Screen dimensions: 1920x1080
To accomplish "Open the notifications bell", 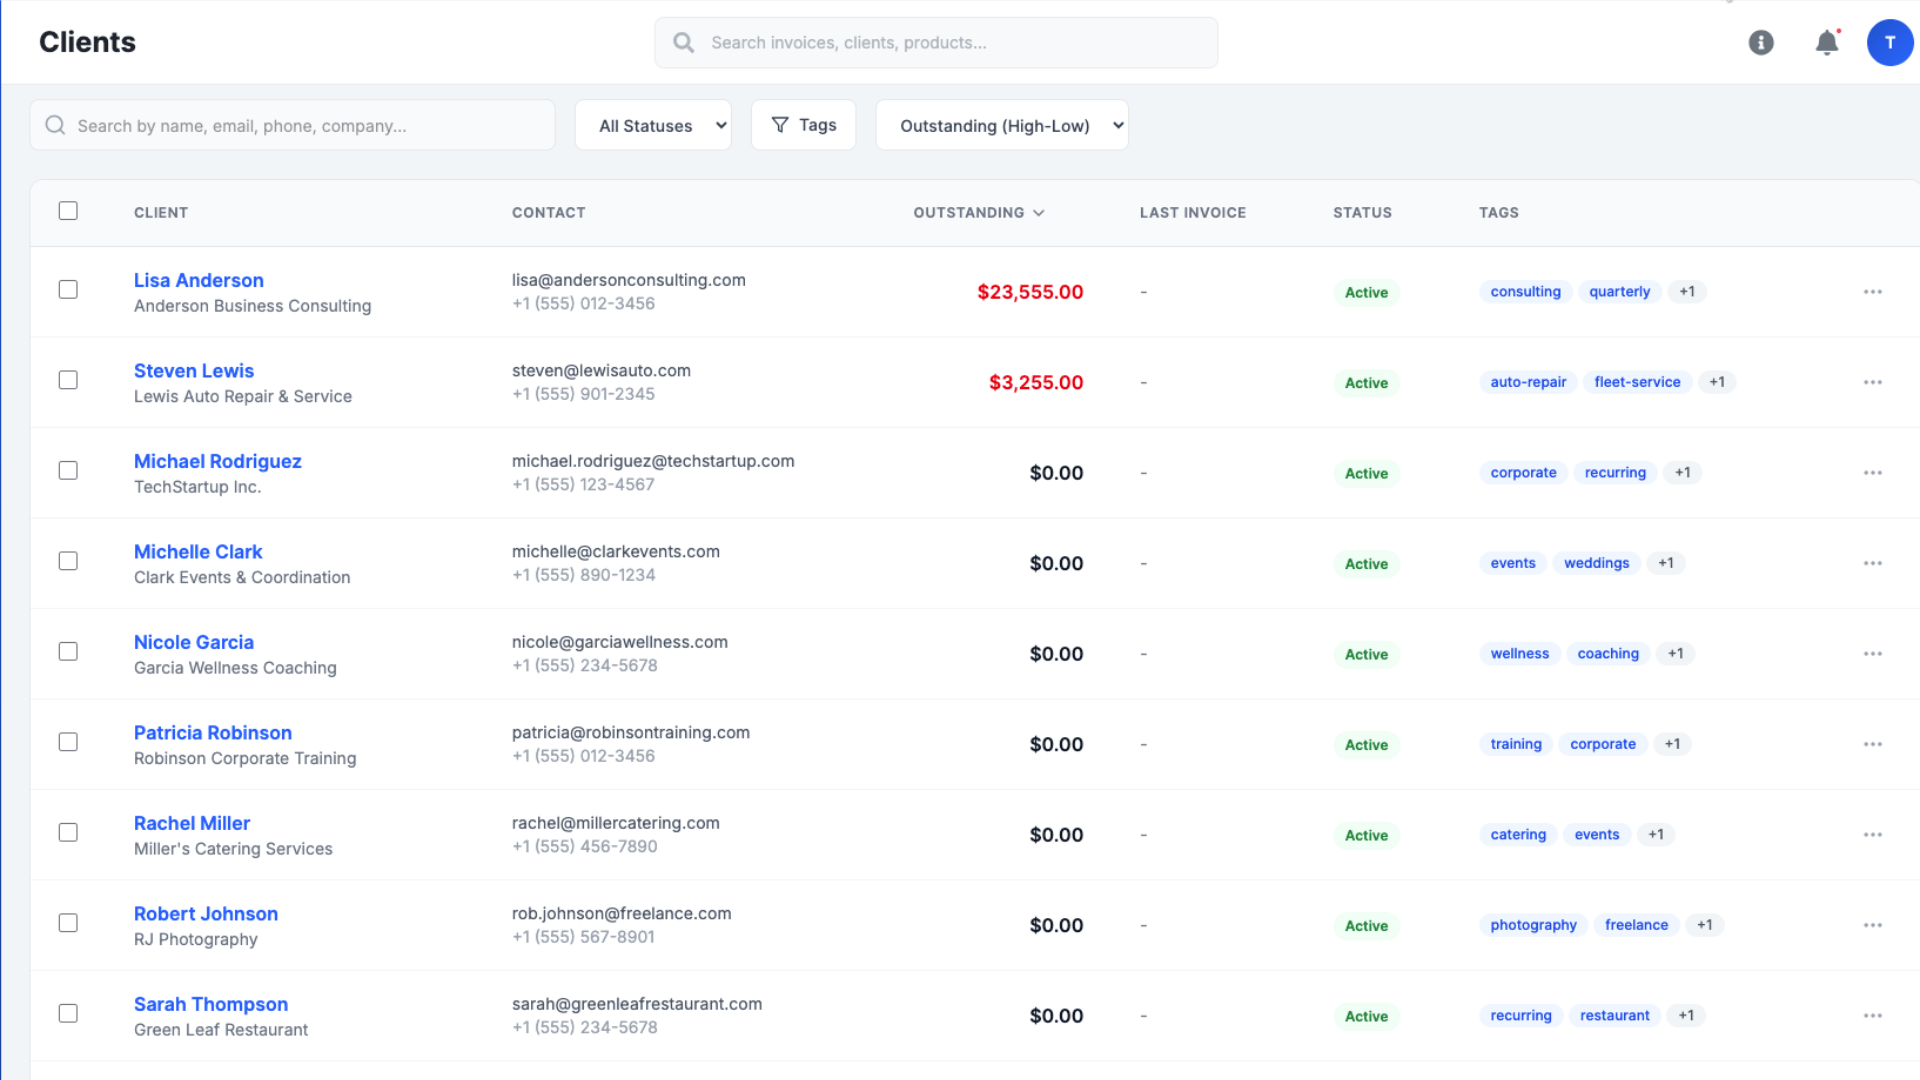I will [1827, 42].
